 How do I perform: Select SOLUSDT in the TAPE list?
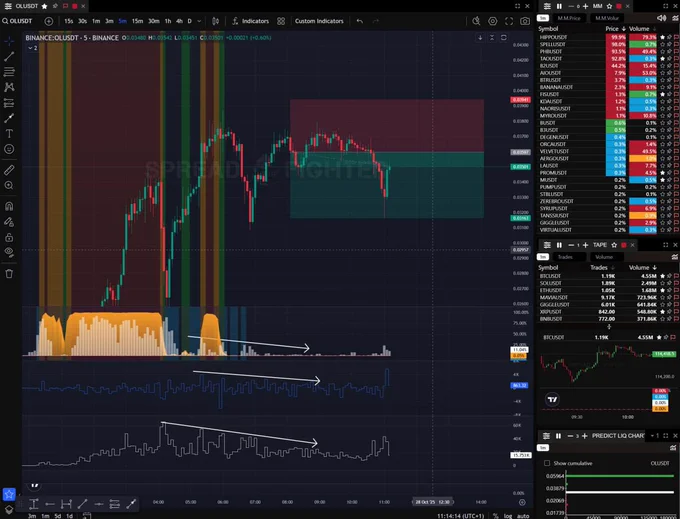[x=550, y=283]
